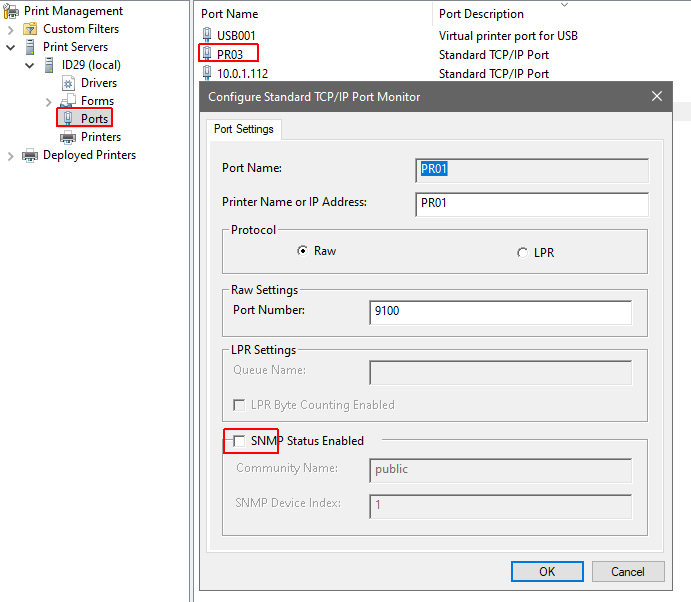Collapse the Print Servers tree node
This screenshot has width=691, height=602.
(11, 47)
